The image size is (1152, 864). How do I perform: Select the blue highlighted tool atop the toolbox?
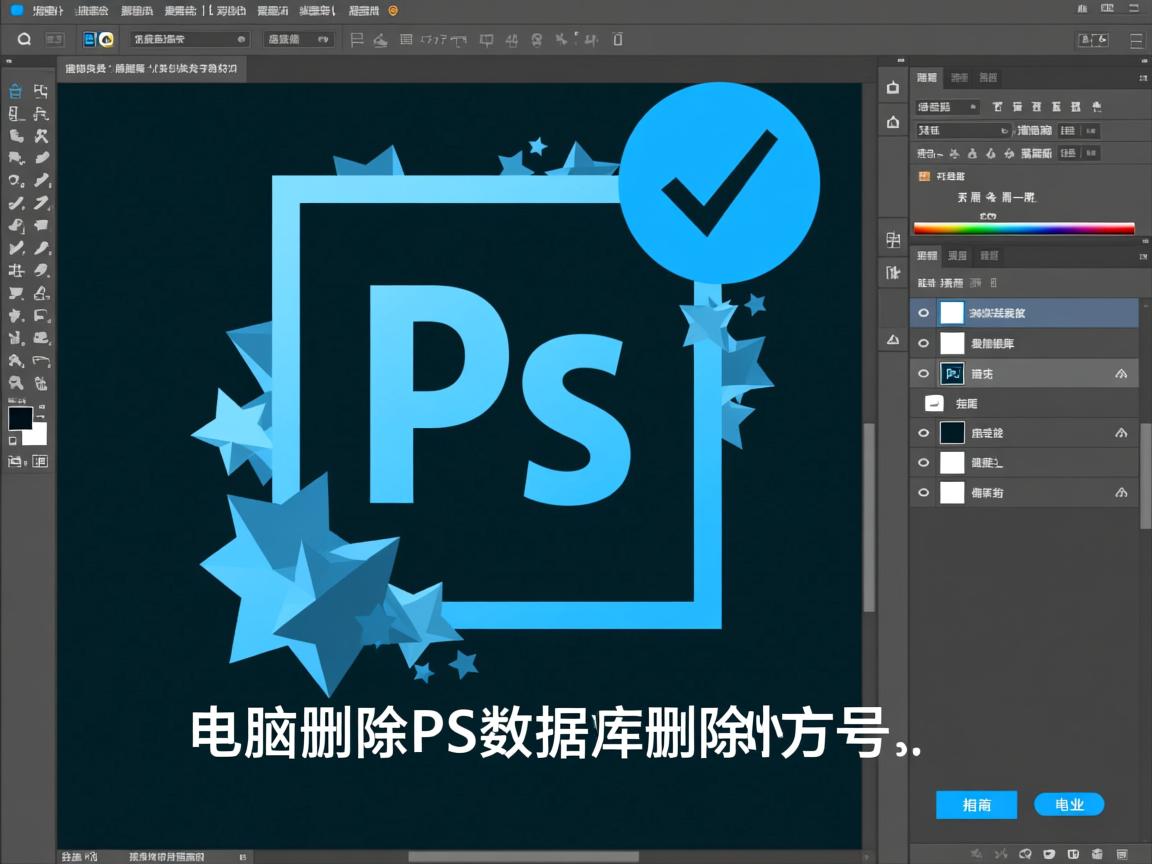16,91
